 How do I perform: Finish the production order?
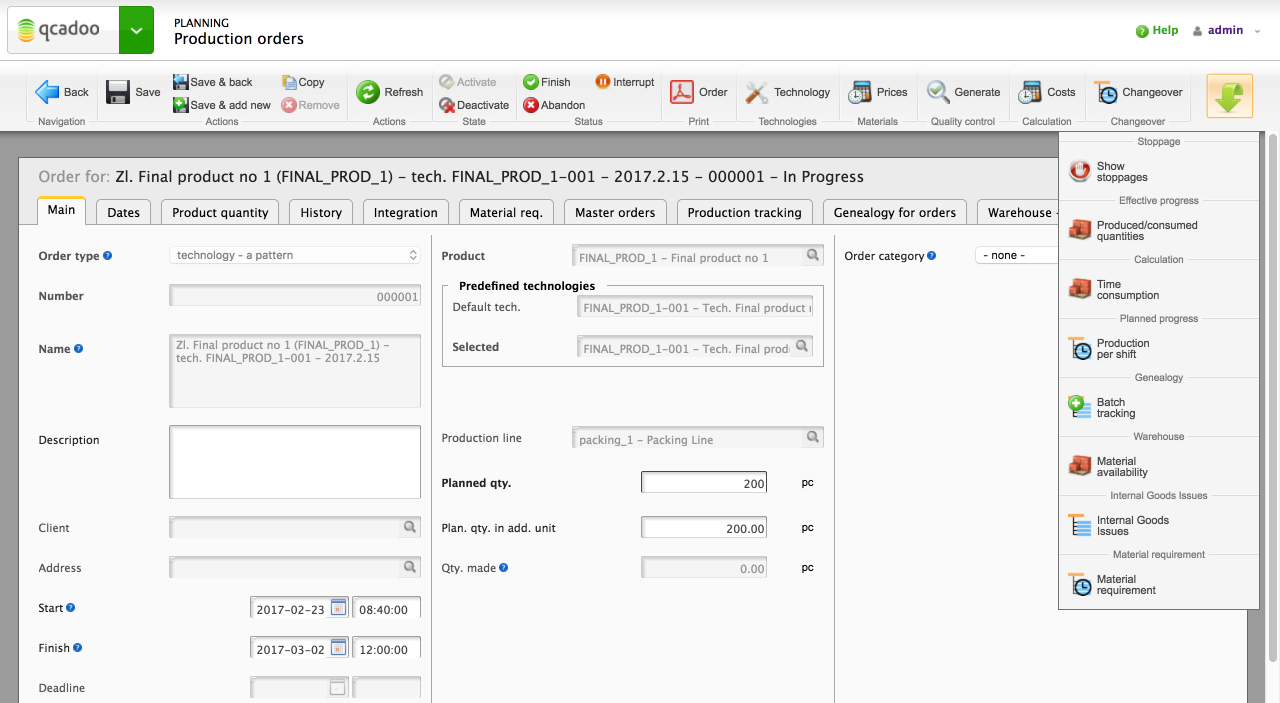pyautogui.click(x=547, y=81)
